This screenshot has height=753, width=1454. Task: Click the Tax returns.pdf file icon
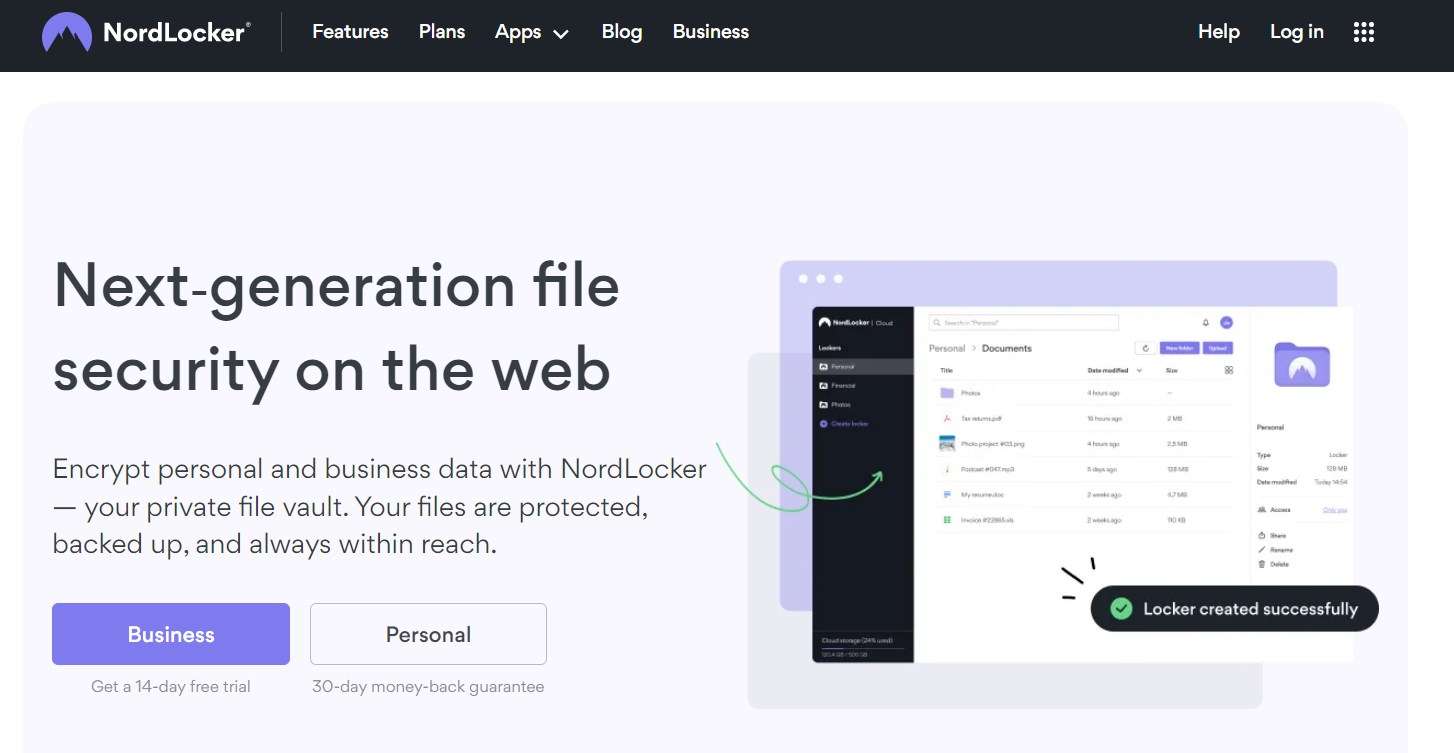pyautogui.click(x=947, y=418)
